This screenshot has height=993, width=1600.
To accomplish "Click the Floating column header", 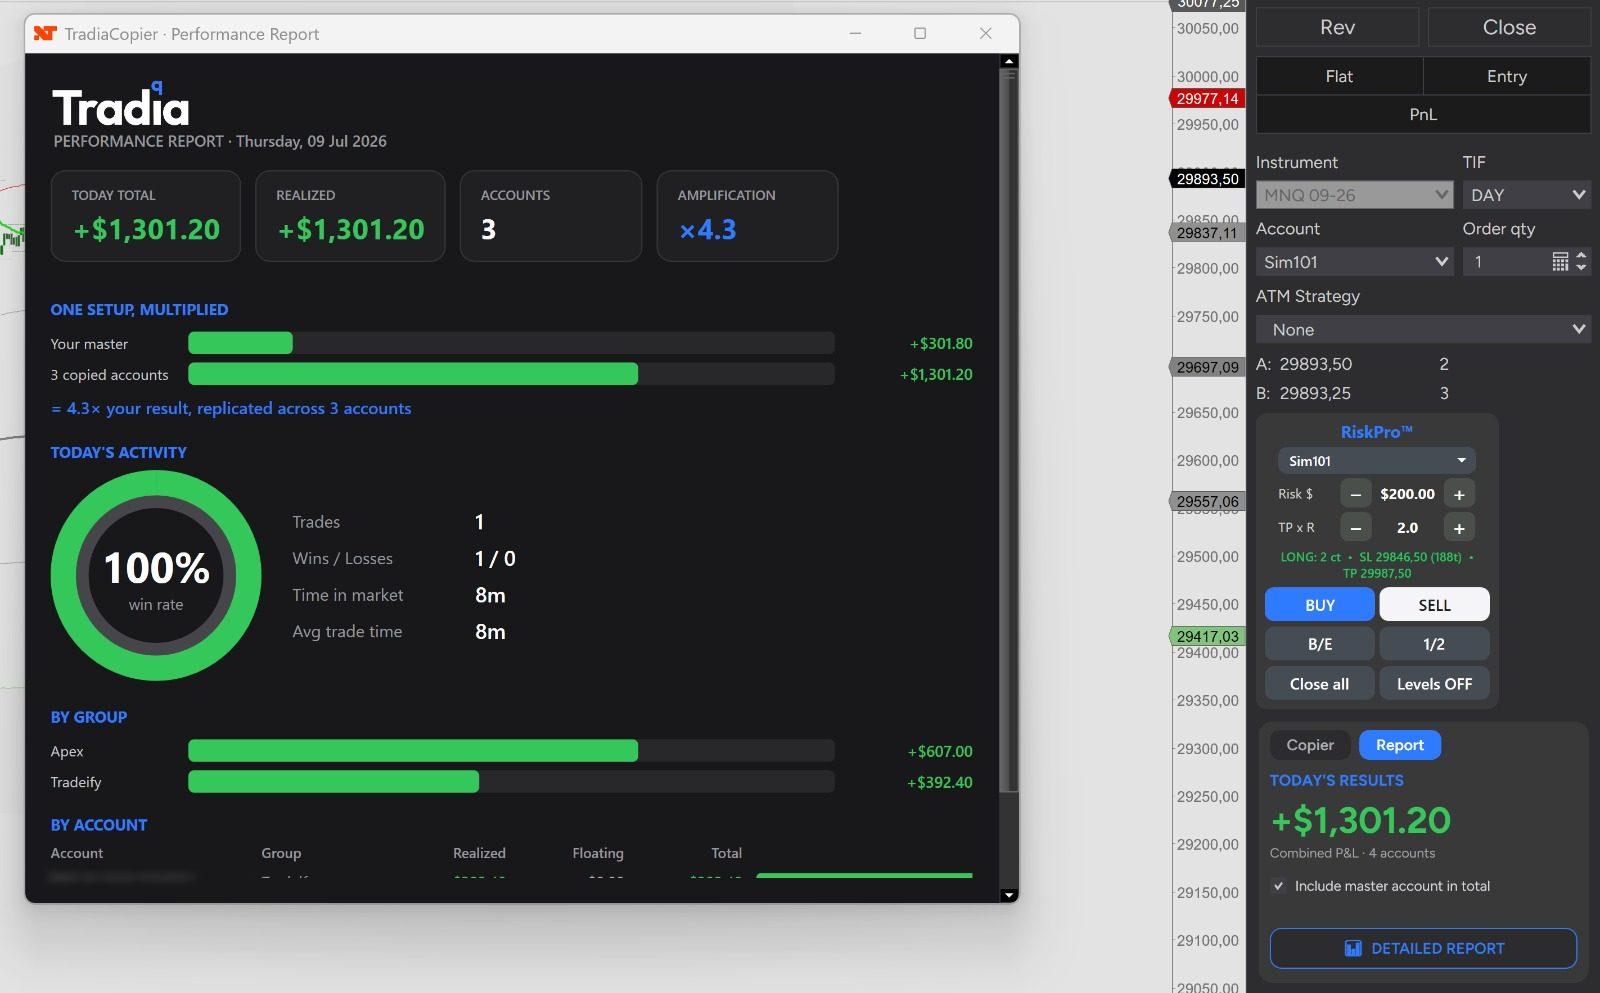I will click(x=598, y=853).
